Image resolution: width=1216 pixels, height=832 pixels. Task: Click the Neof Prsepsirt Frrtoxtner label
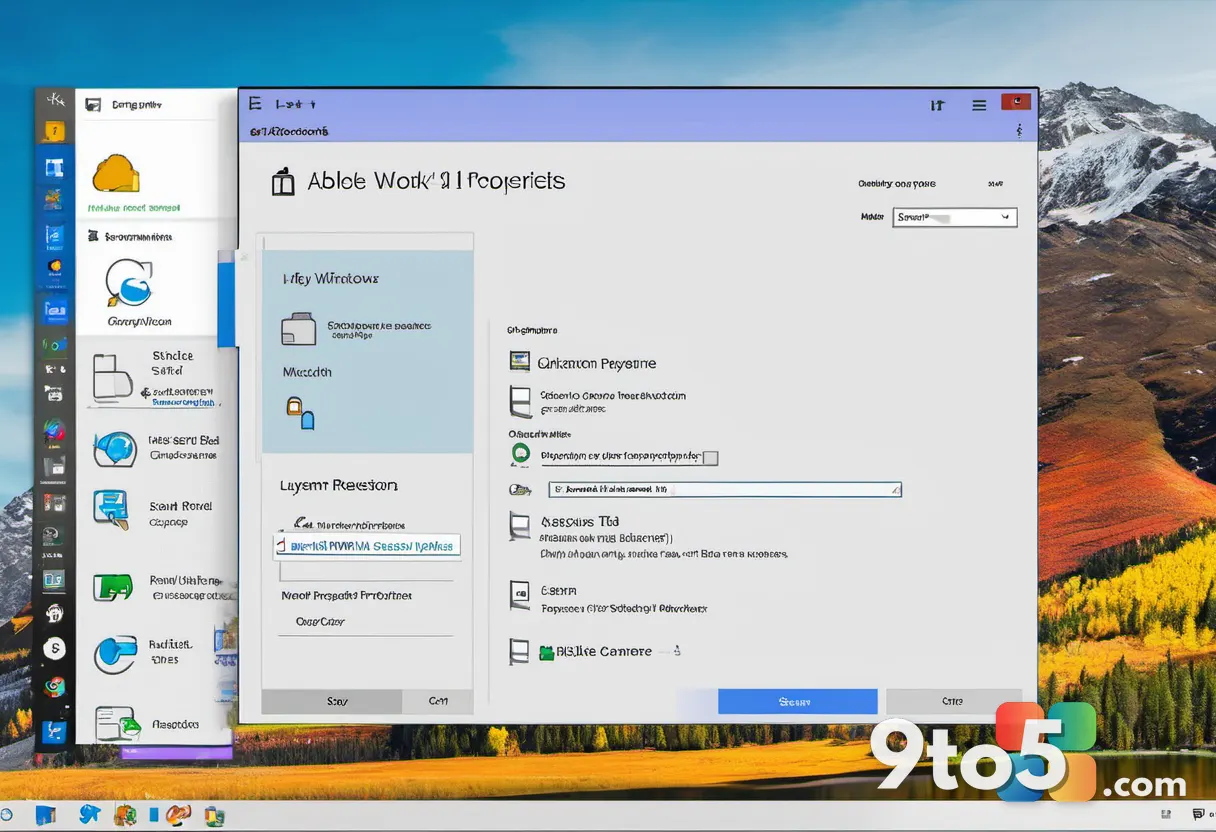coord(346,595)
